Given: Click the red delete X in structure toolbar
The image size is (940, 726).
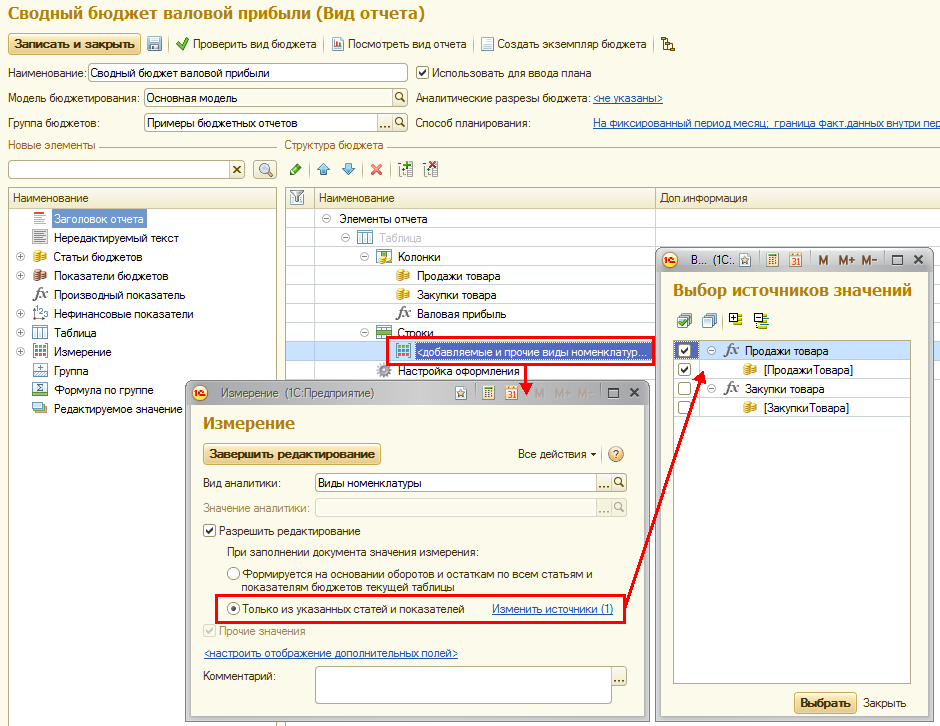Looking at the screenshot, I should pyautogui.click(x=377, y=170).
